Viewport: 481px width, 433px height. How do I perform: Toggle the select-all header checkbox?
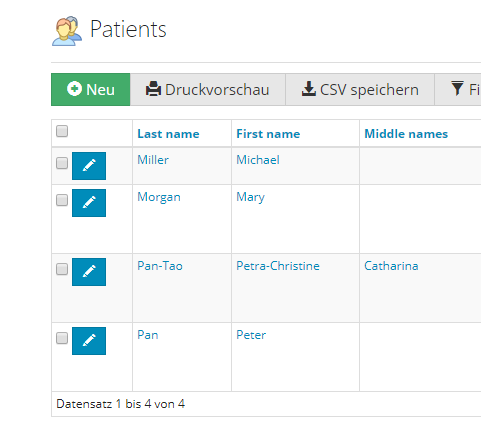(62, 131)
